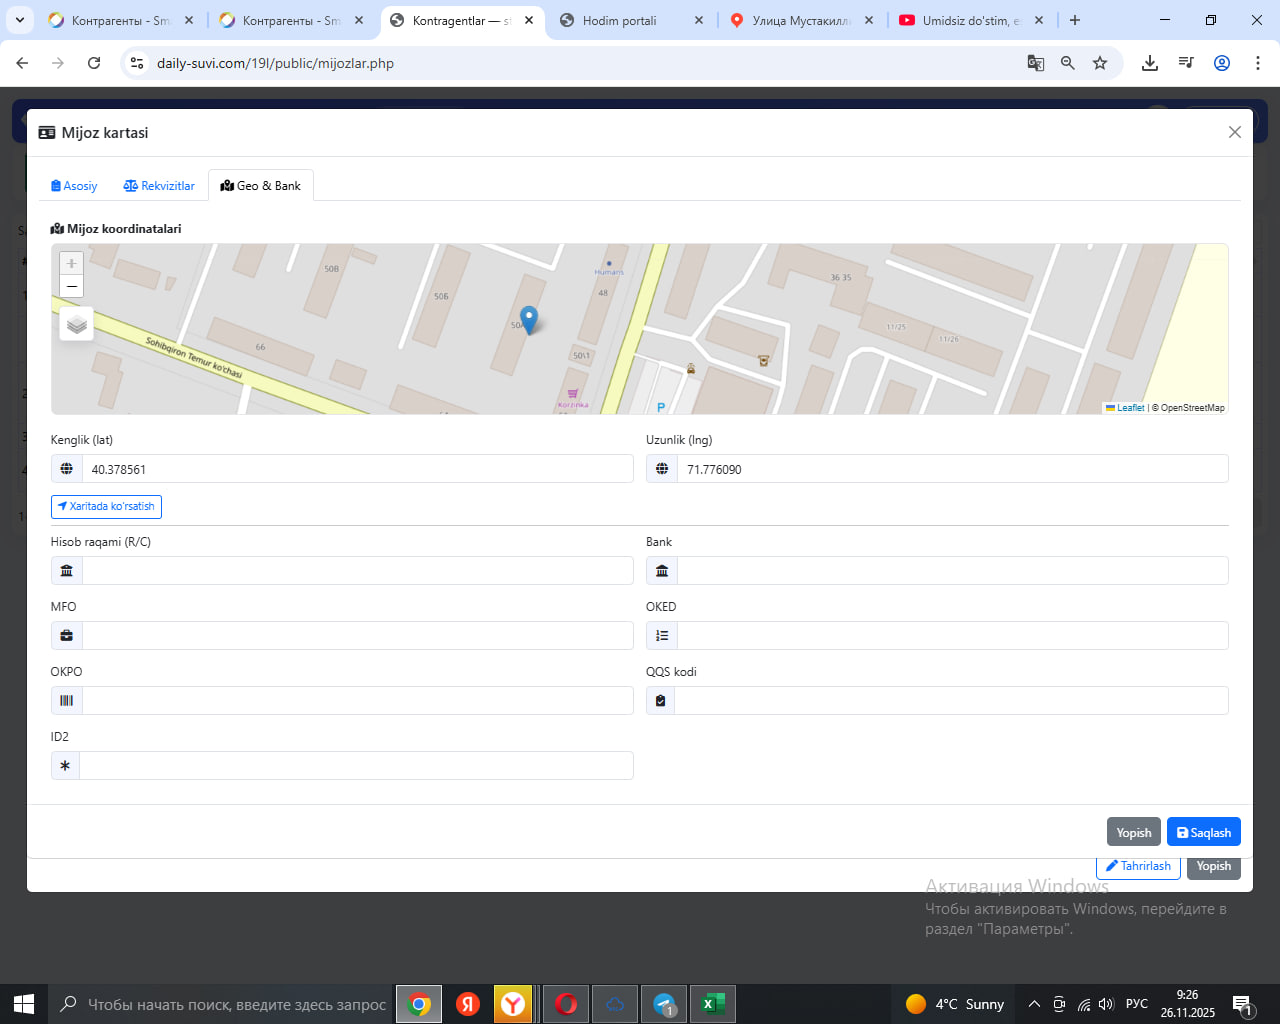Click the browser reload button

point(94,63)
